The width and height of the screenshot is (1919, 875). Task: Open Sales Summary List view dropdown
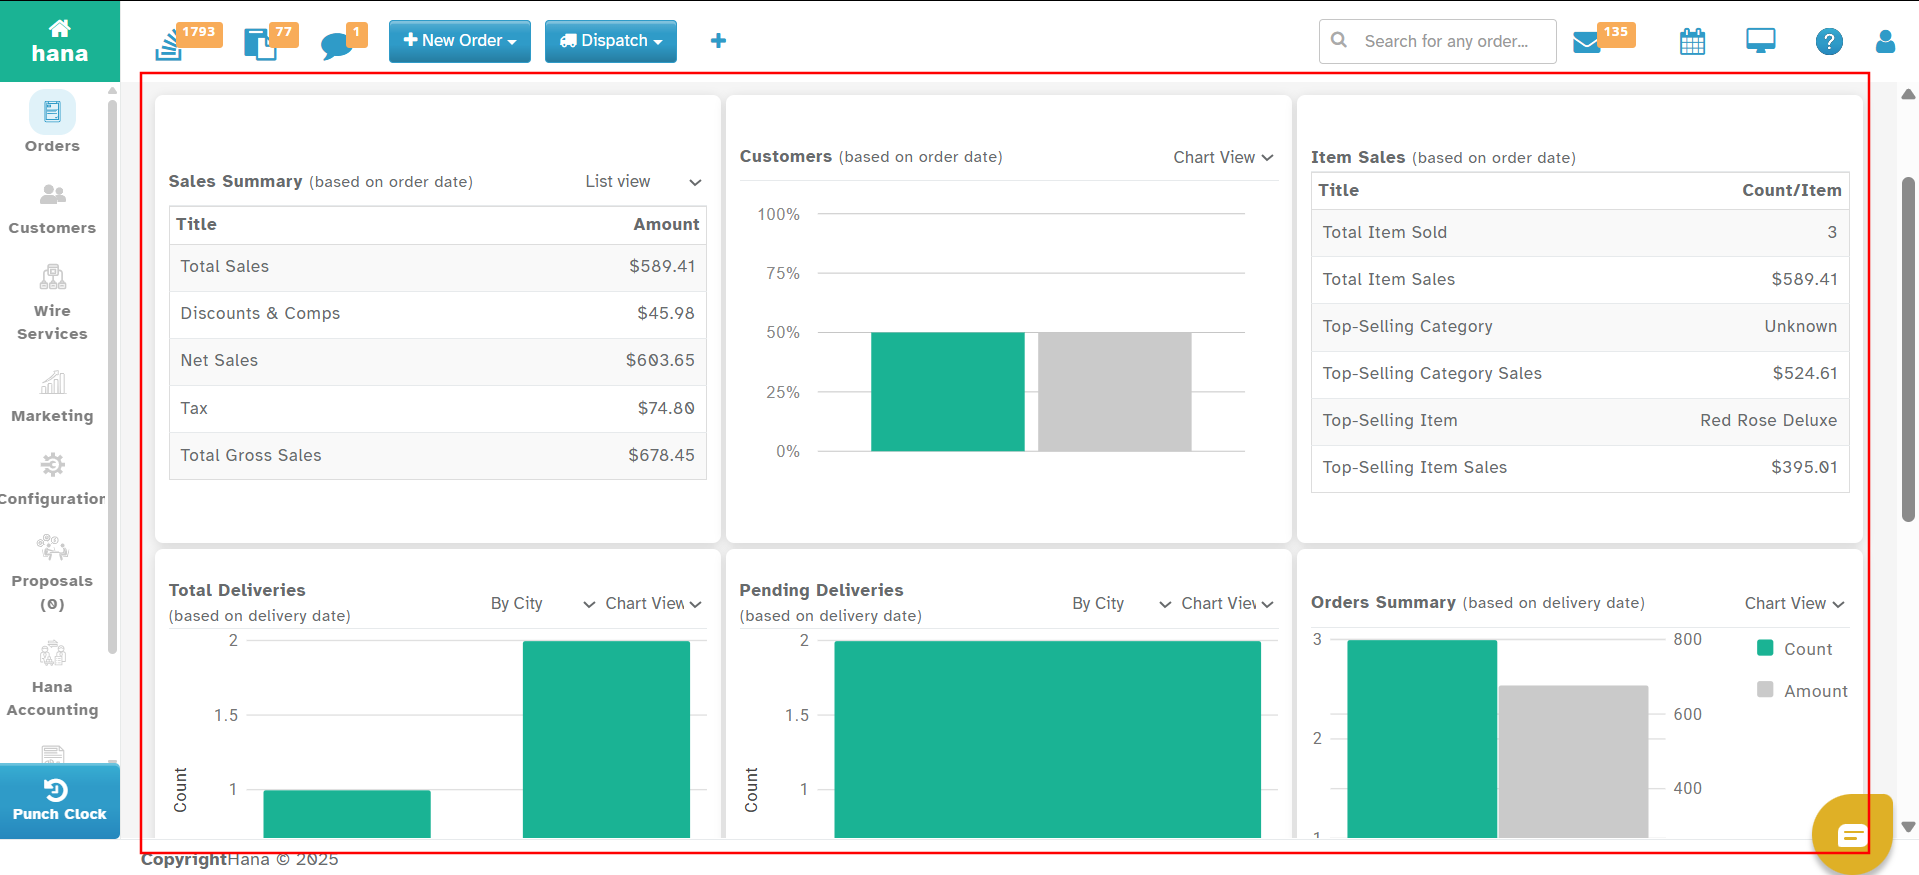tap(643, 182)
